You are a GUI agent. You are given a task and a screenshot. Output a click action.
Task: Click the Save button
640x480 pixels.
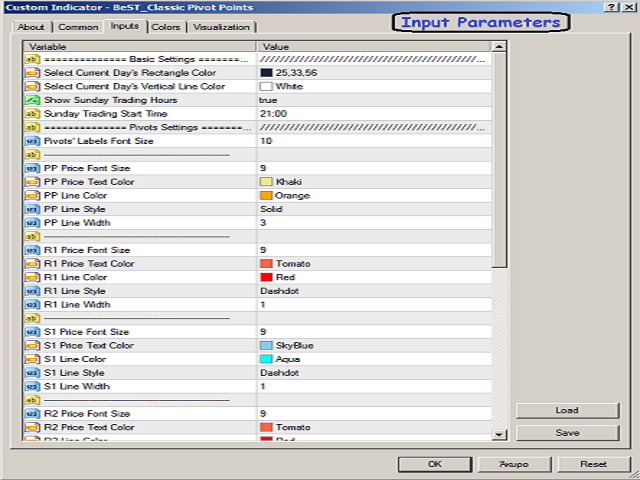pos(567,433)
